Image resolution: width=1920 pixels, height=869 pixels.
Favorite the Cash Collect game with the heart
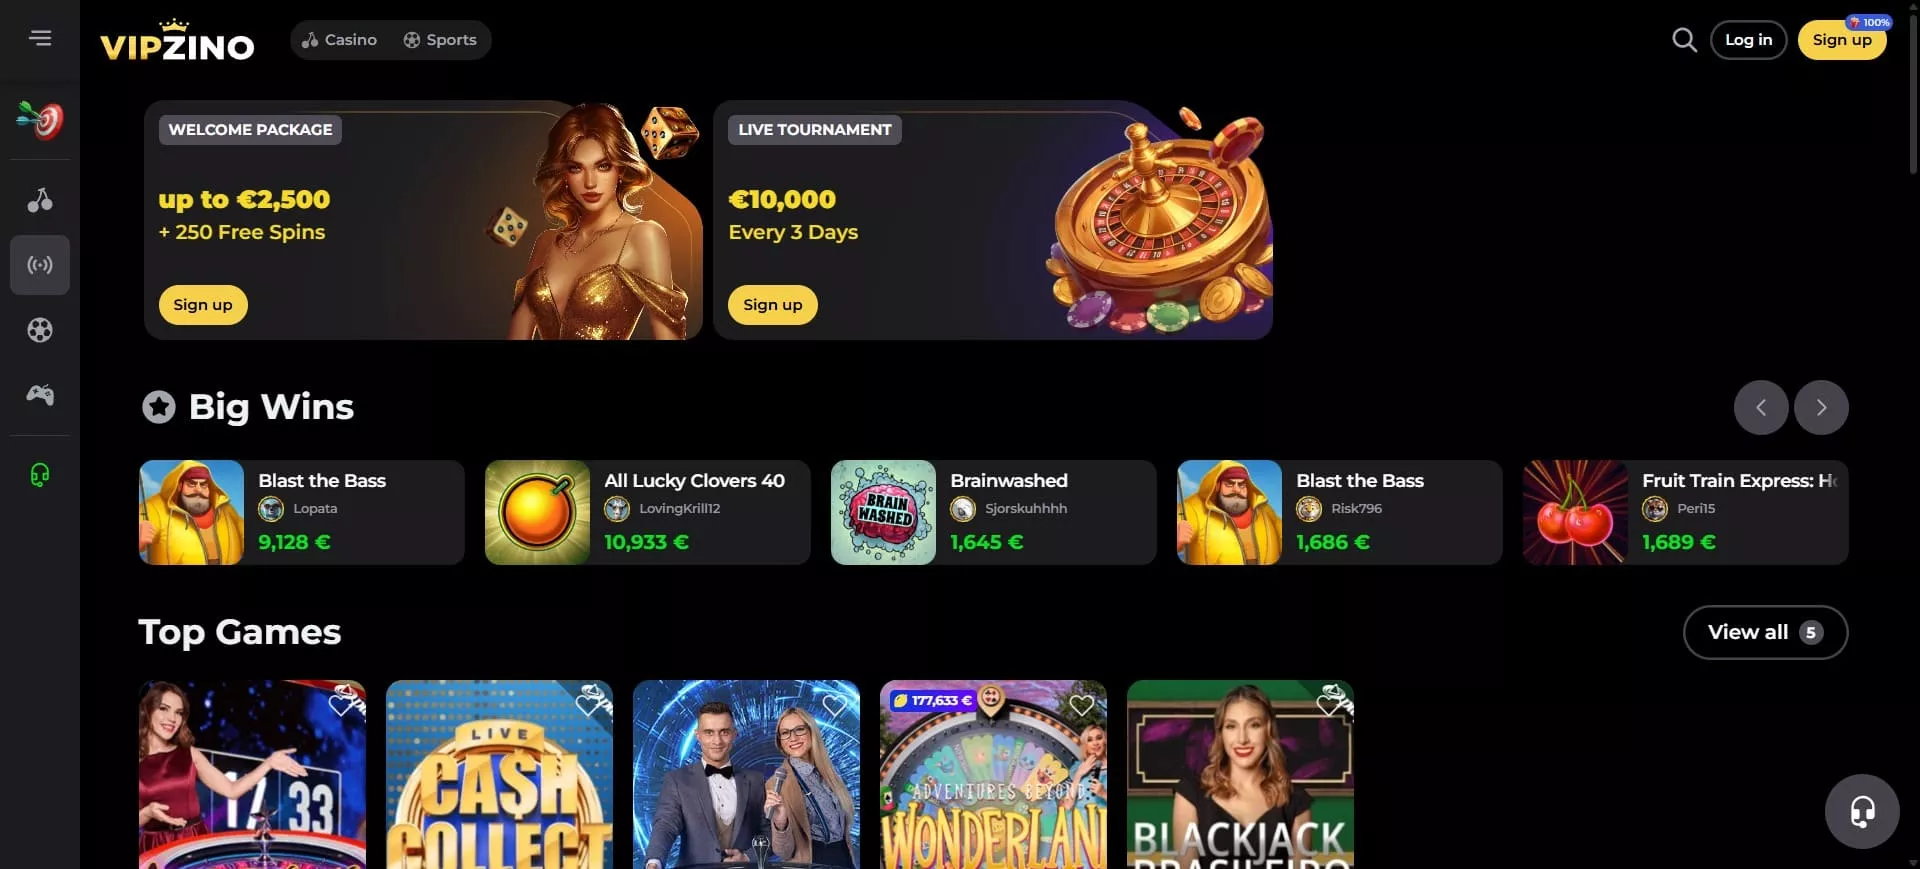point(588,705)
